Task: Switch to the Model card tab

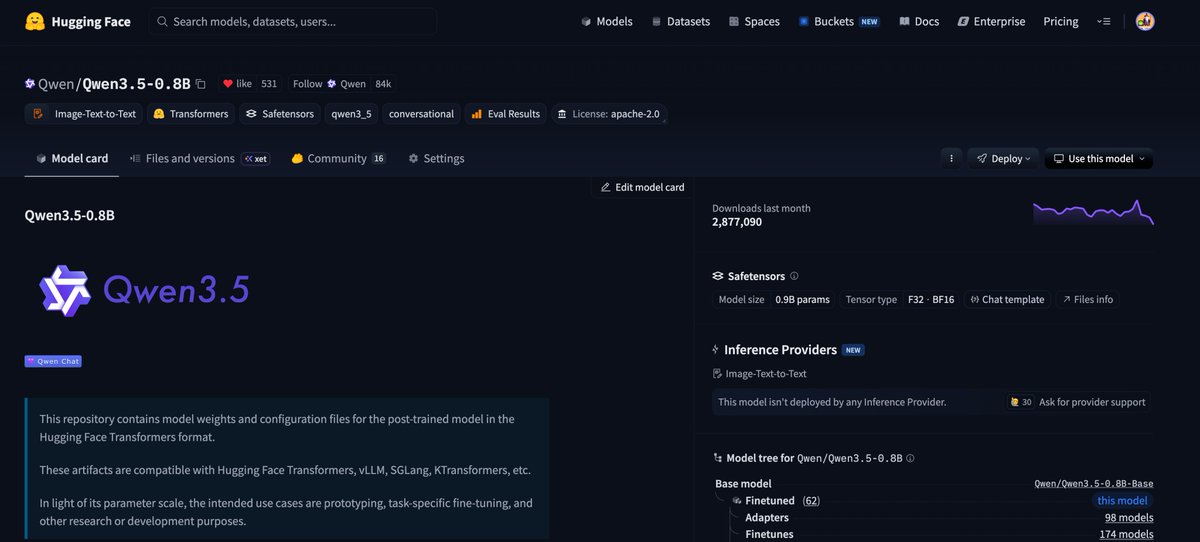Action: tap(72, 158)
